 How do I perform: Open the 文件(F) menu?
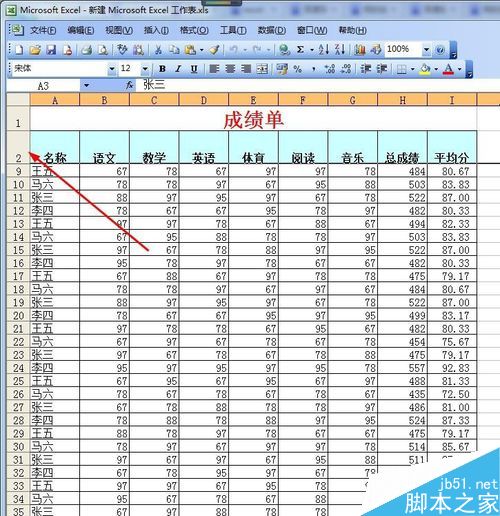click(43, 31)
